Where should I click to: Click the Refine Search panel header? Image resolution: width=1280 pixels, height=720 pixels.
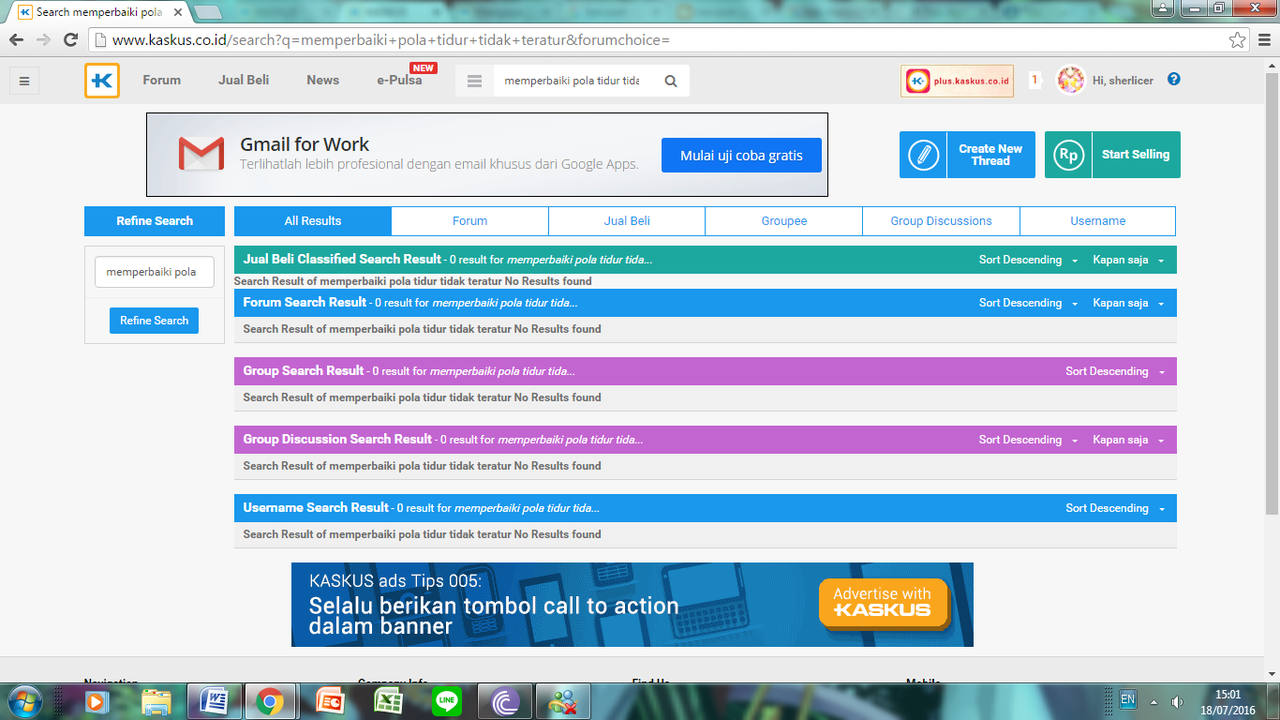coord(154,221)
